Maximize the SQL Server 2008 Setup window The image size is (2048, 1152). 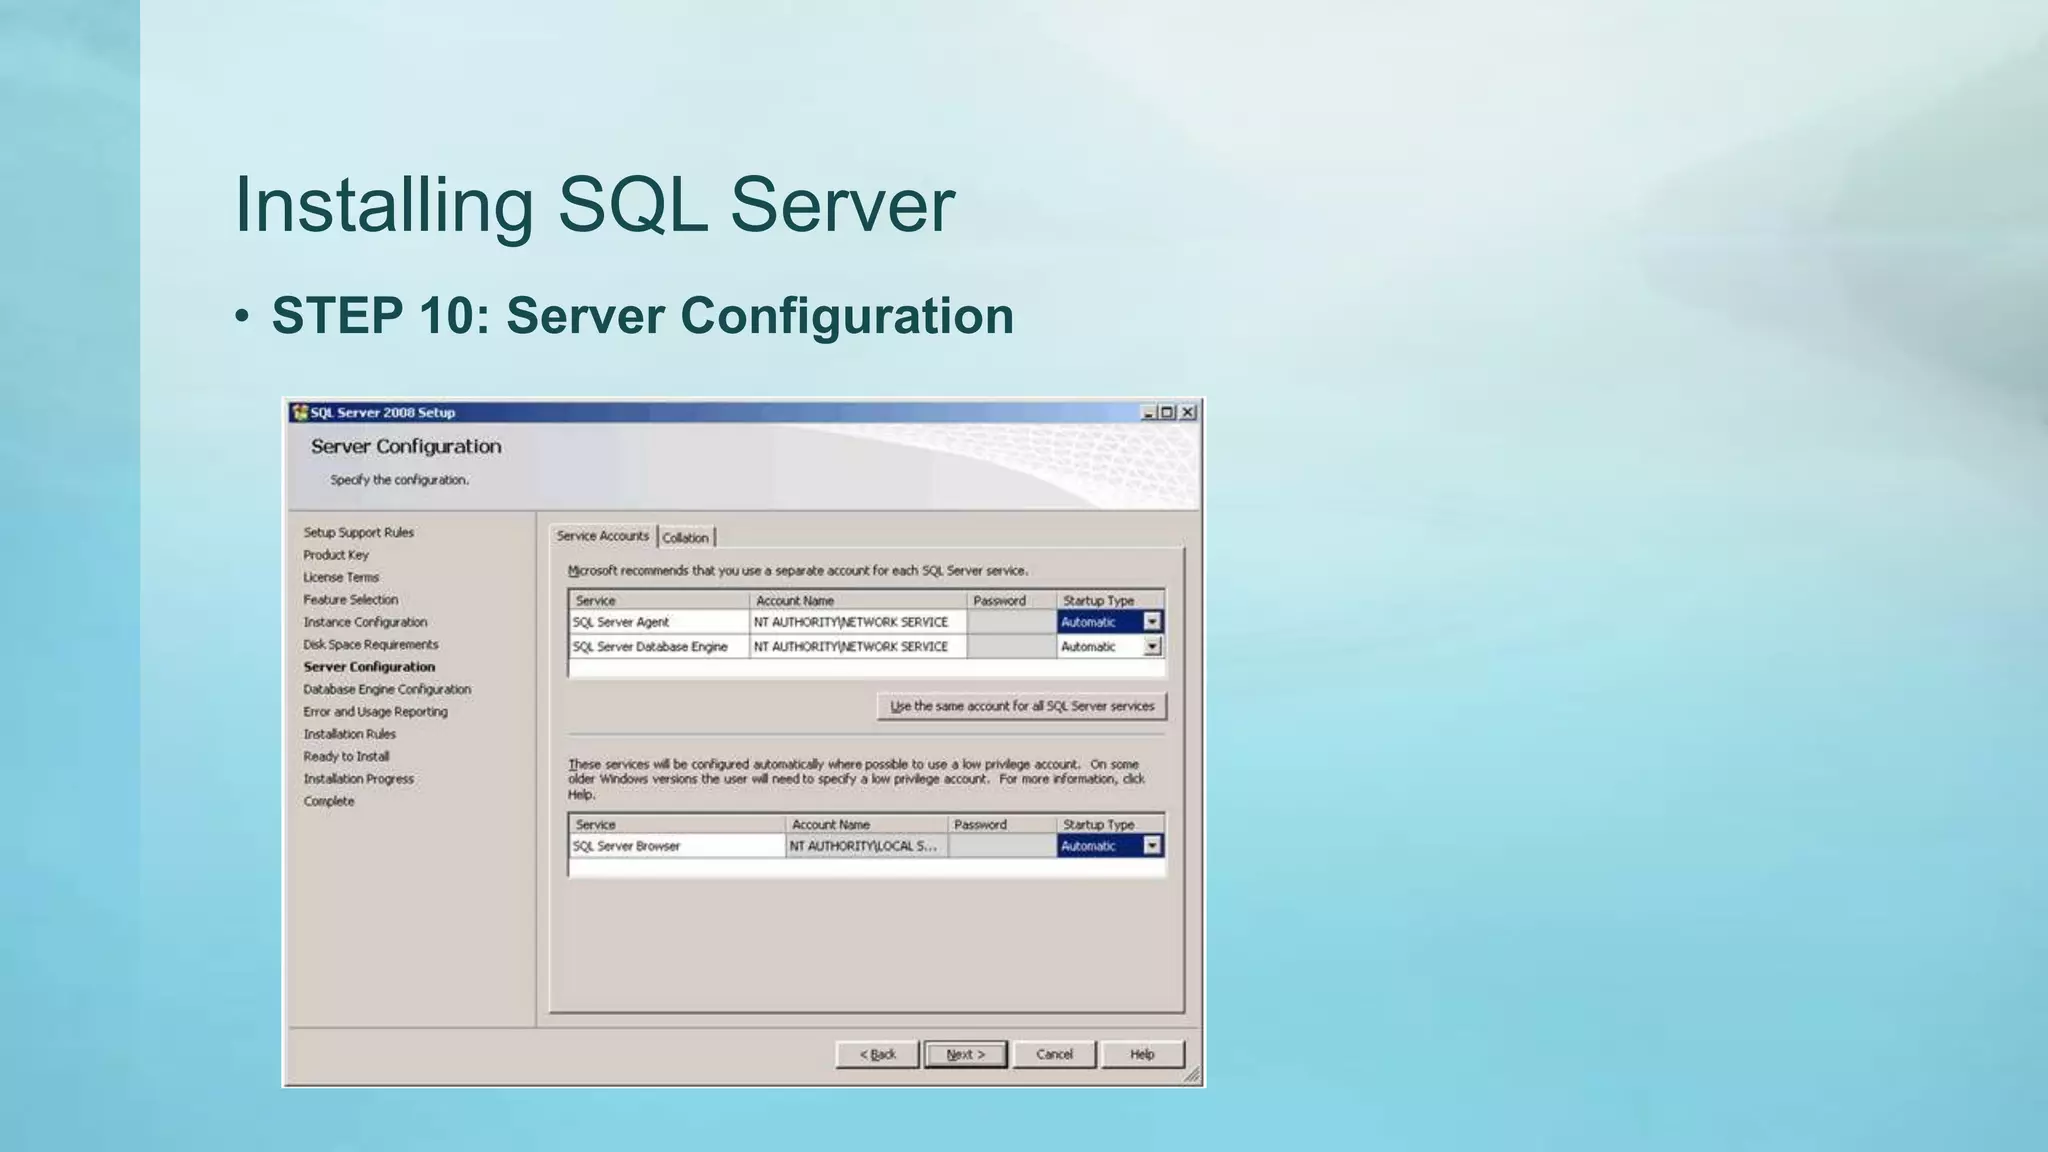(x=1167, y=412)
